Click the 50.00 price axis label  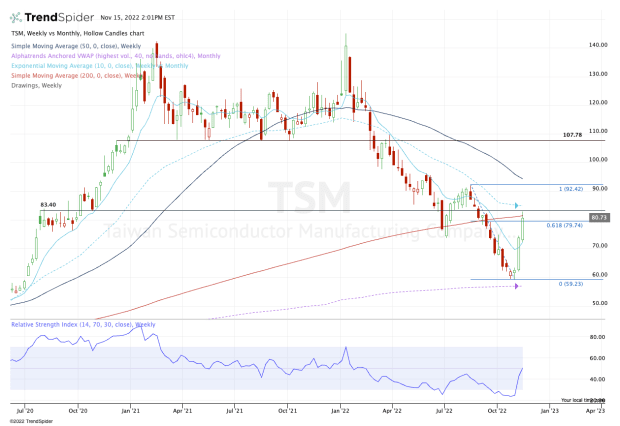pyautogui.click(x=599, y=303)
